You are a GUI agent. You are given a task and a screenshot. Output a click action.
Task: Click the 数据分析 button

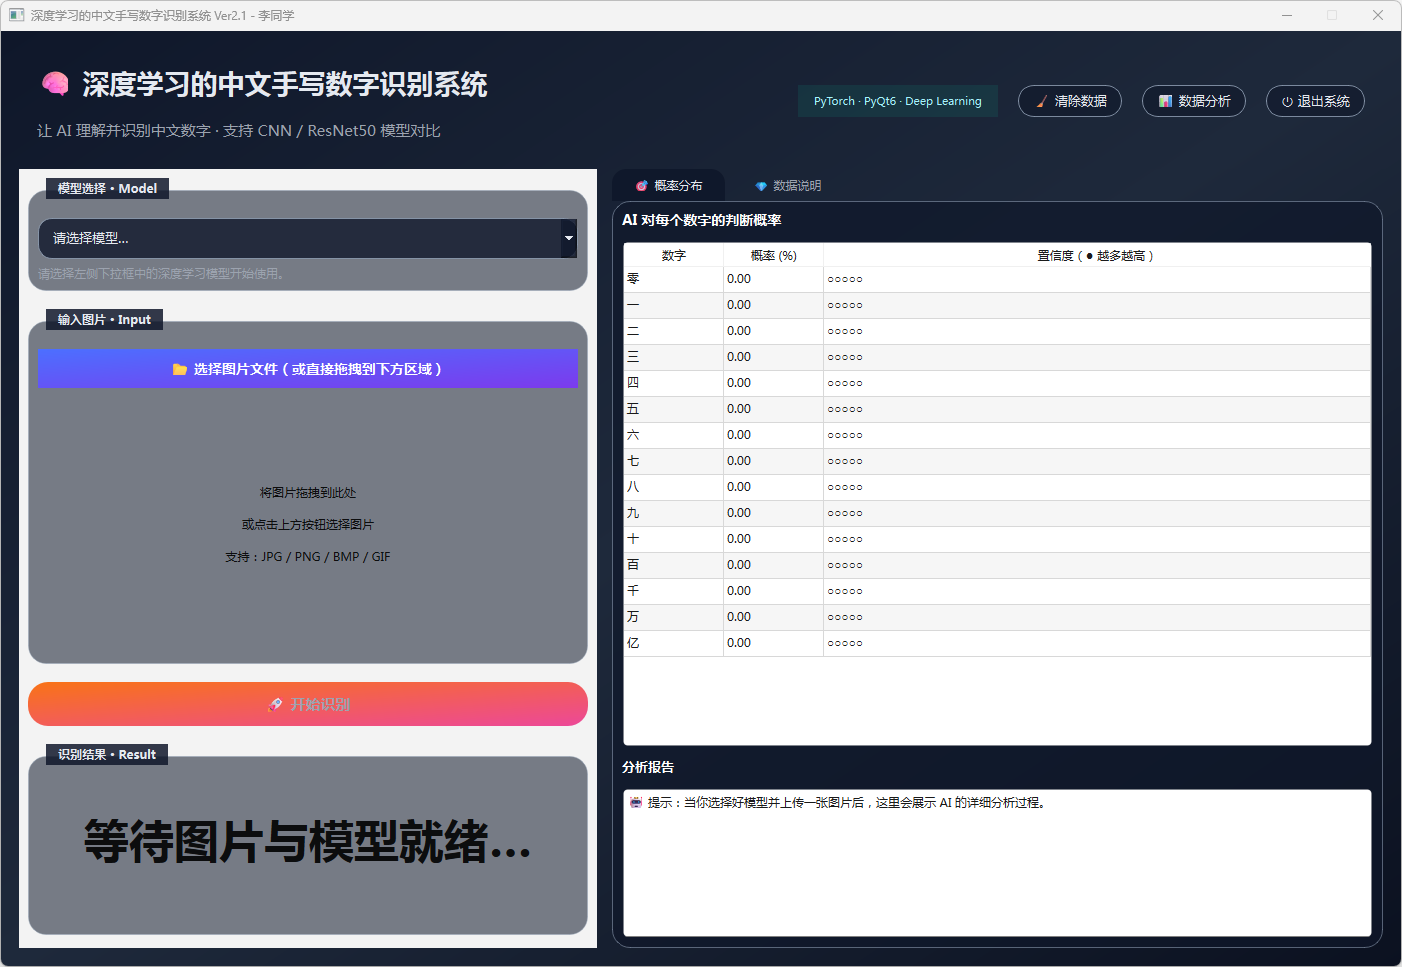(x=1193, y=101)
